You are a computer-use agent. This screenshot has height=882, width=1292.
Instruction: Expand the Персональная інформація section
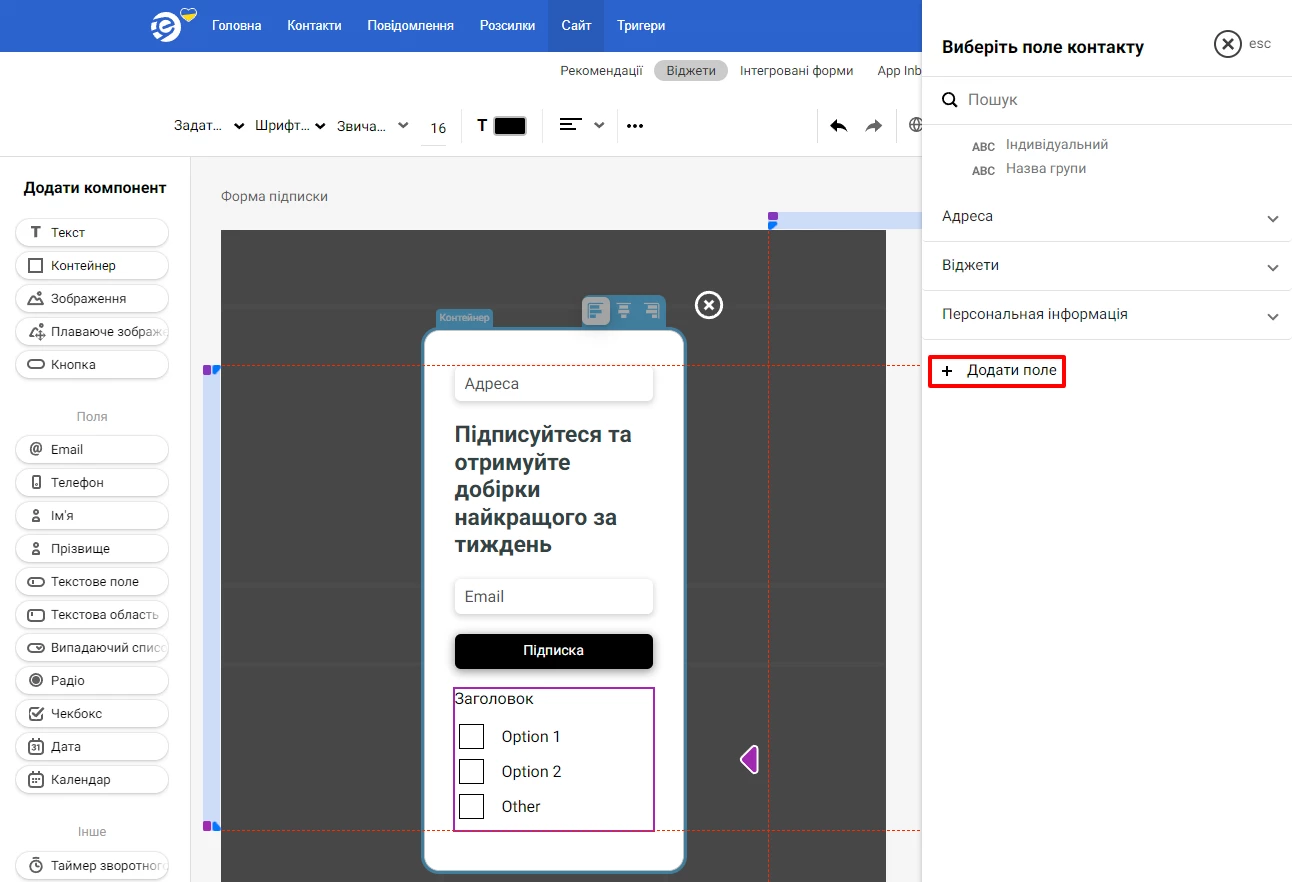click(1107, 314)
